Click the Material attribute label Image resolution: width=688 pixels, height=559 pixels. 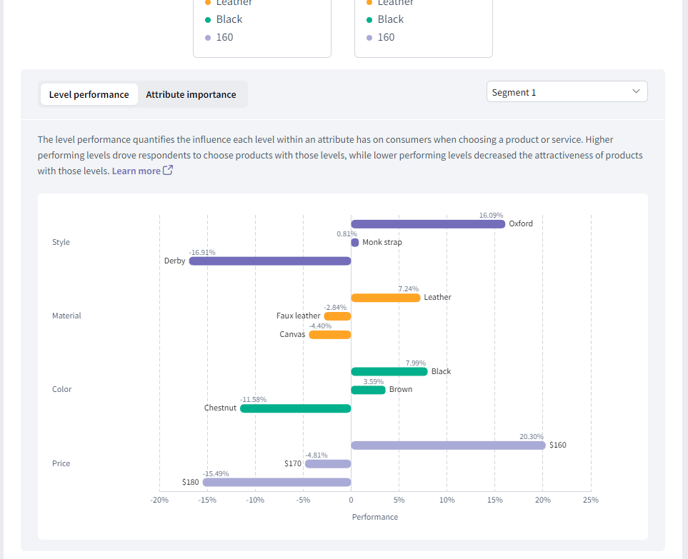[x=67, y=315]
